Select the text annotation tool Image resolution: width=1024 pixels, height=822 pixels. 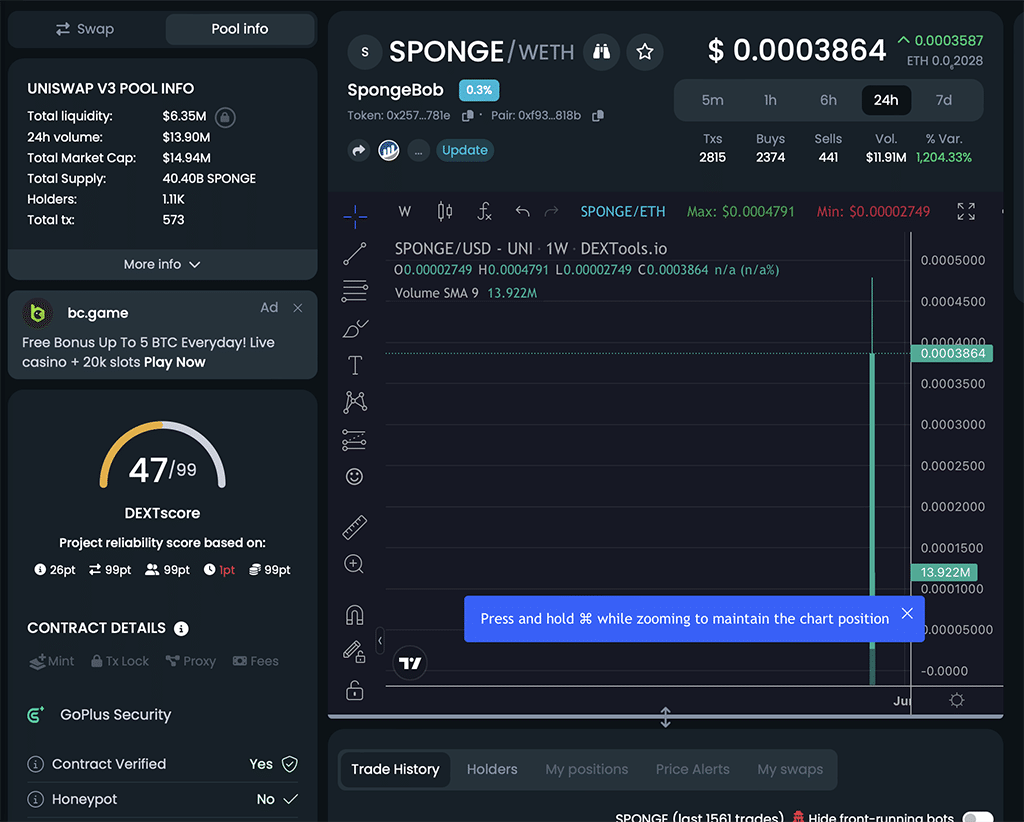pyautogui.click(x=355, y=365)
